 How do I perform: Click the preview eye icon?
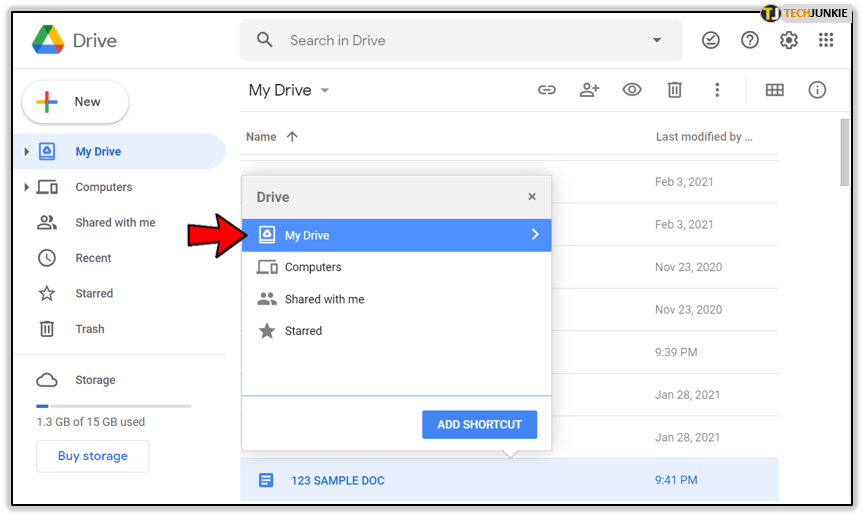632,90
